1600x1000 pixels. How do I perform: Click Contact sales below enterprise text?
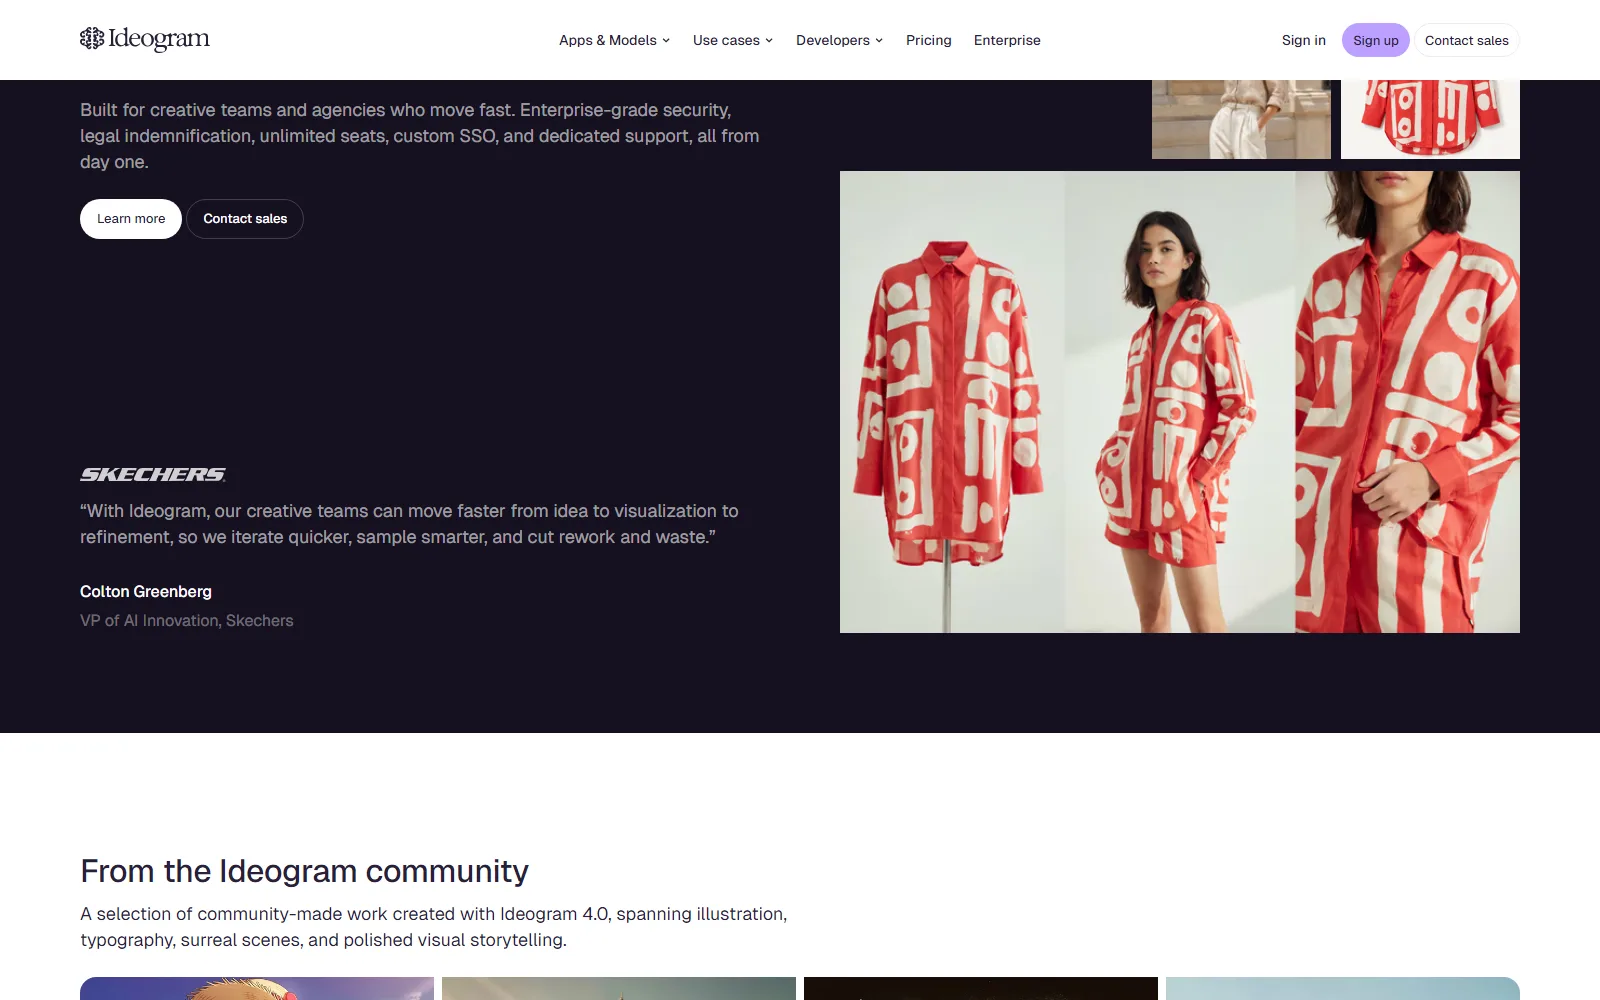pyautogui.click(x=245, y=219)
